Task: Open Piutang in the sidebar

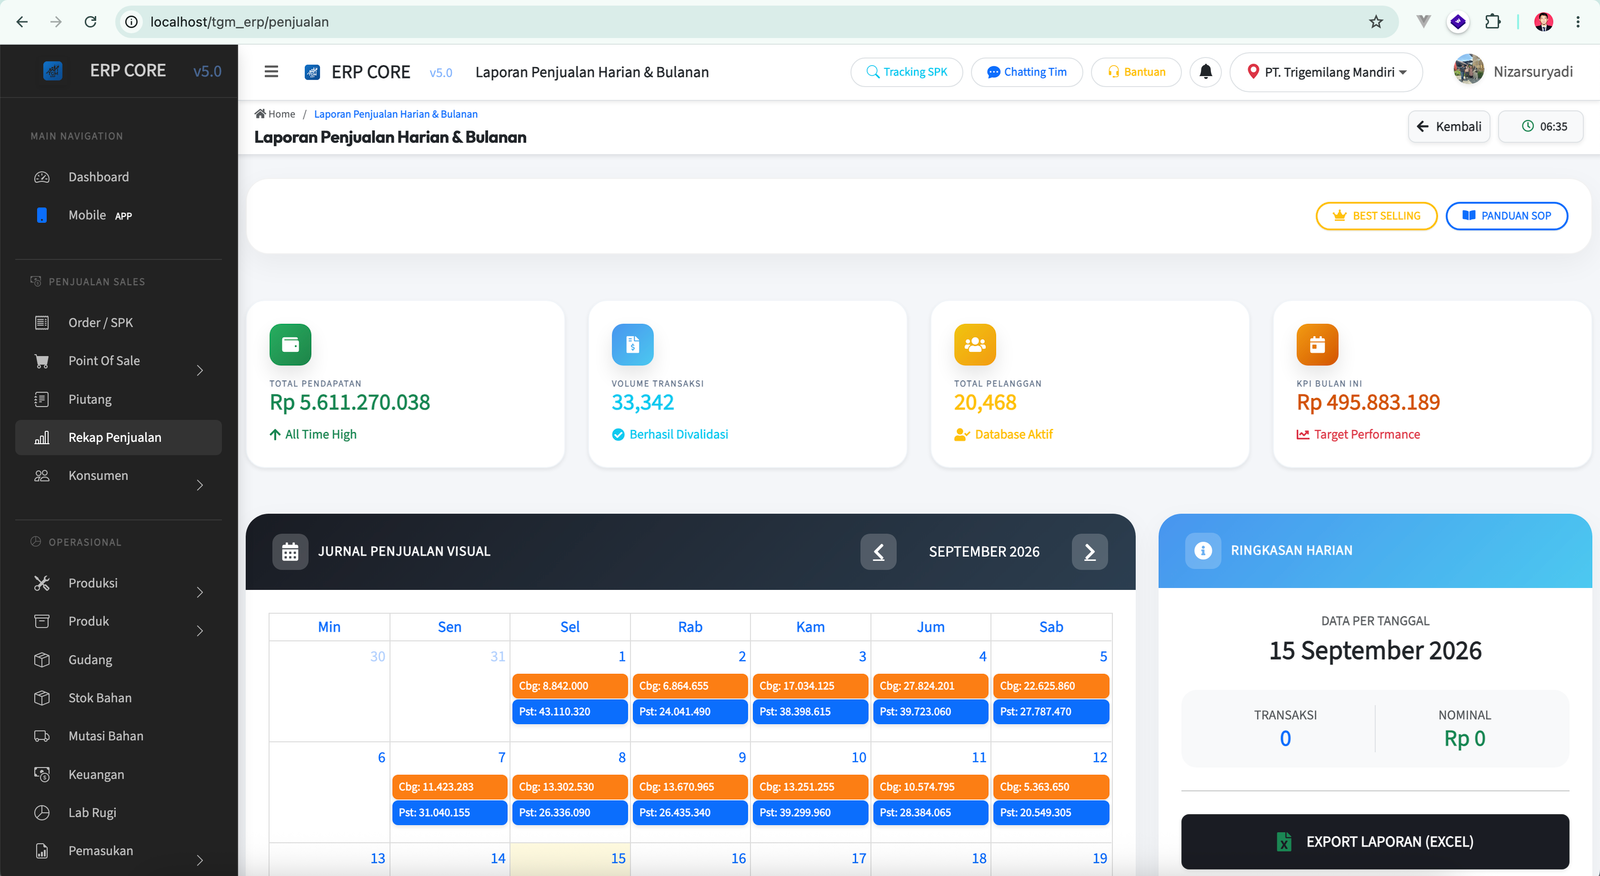Action: tap(118, 400)
